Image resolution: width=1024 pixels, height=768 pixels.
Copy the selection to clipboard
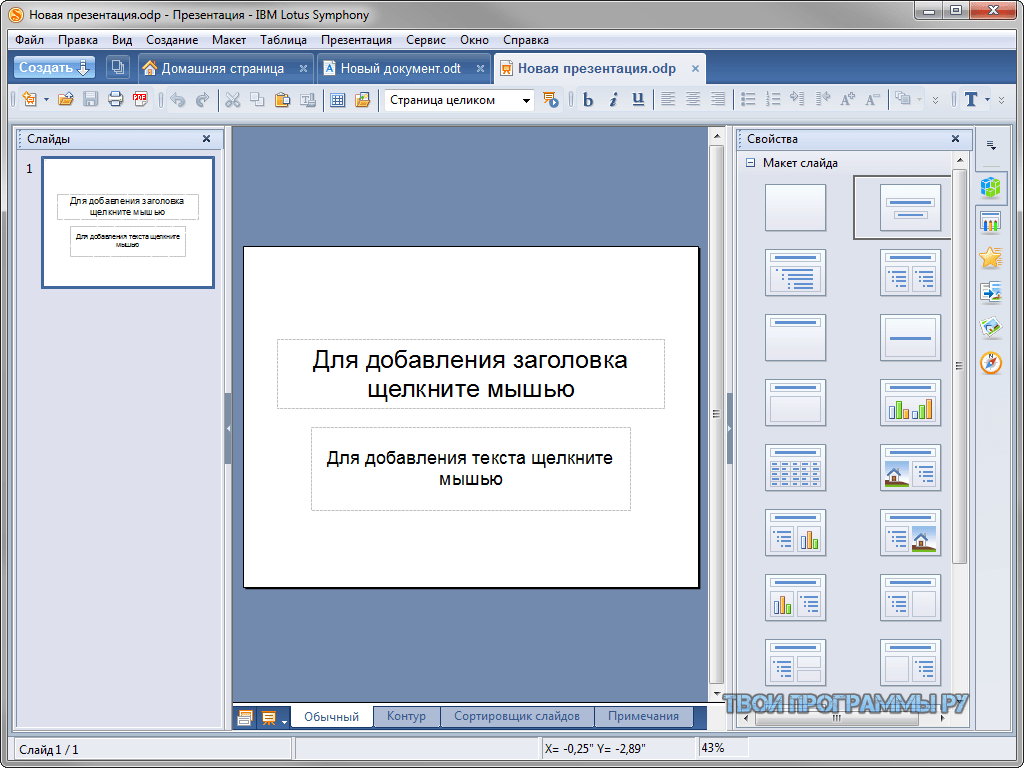coord(257,100)
